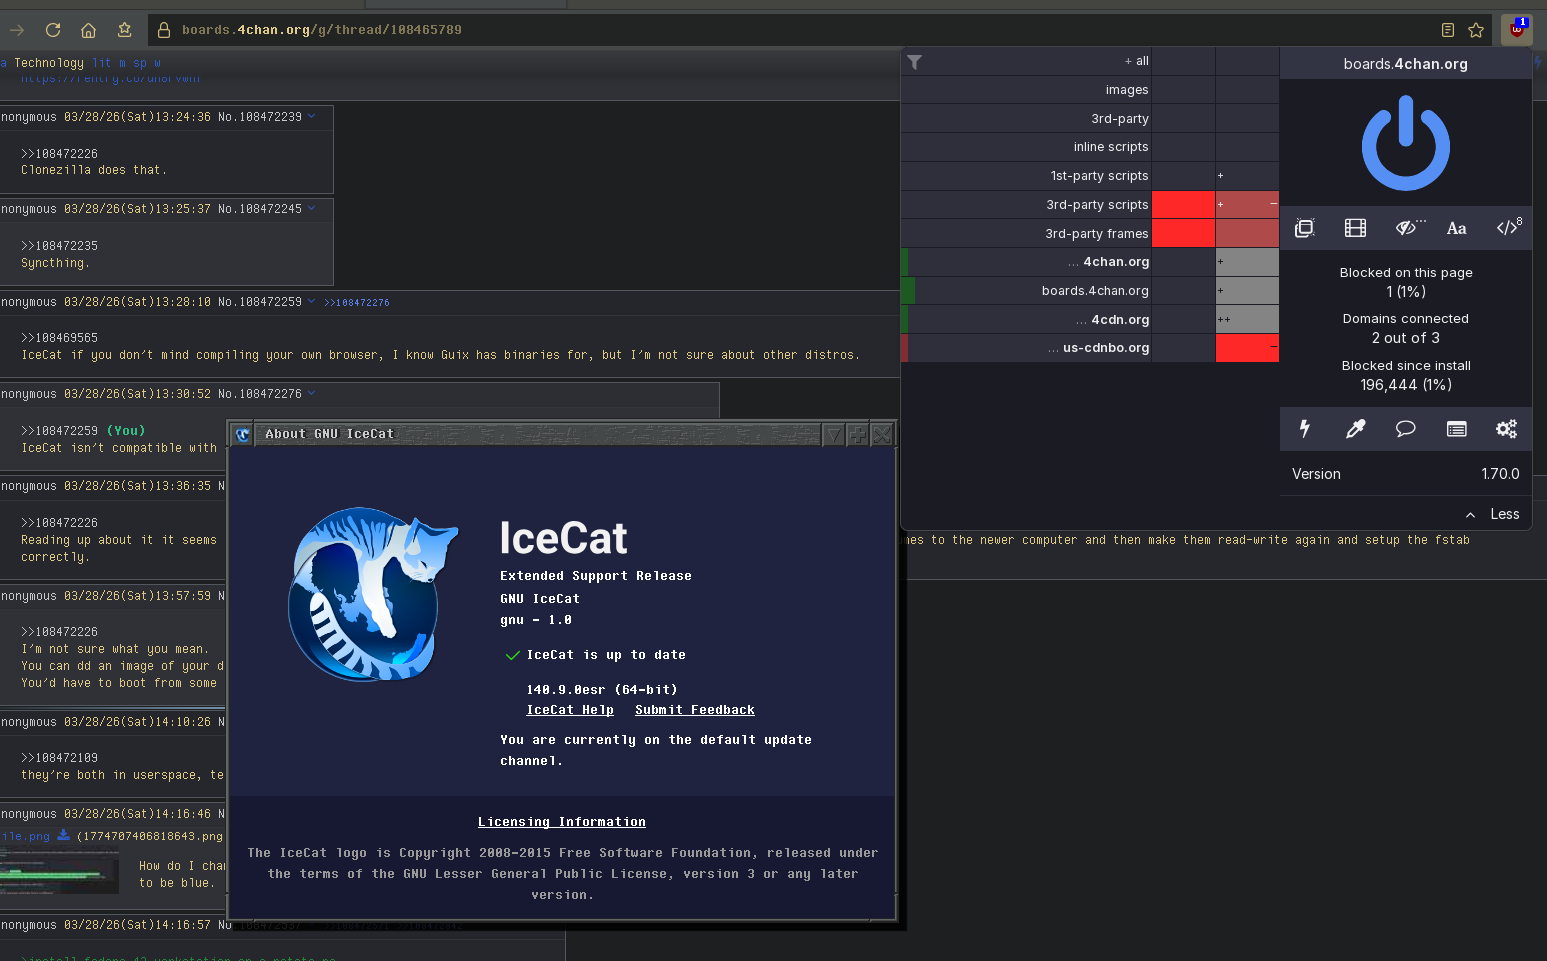Open the sp board link

(140, 63)
